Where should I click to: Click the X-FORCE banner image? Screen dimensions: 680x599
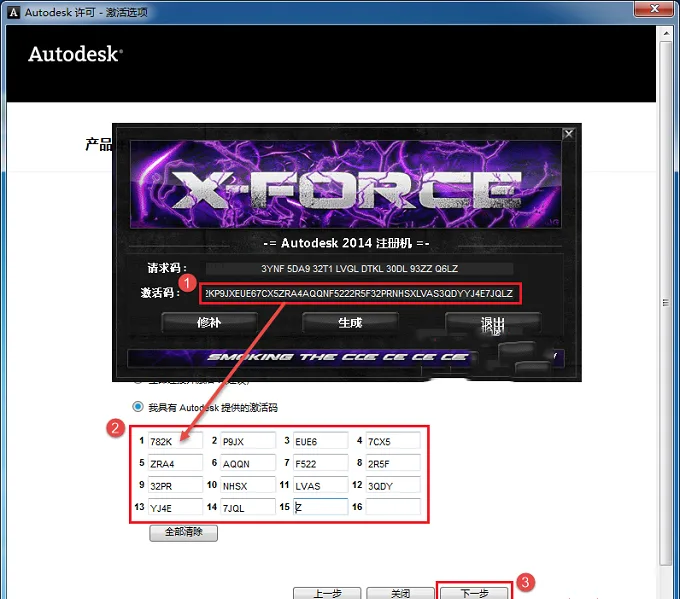(345, 184)
